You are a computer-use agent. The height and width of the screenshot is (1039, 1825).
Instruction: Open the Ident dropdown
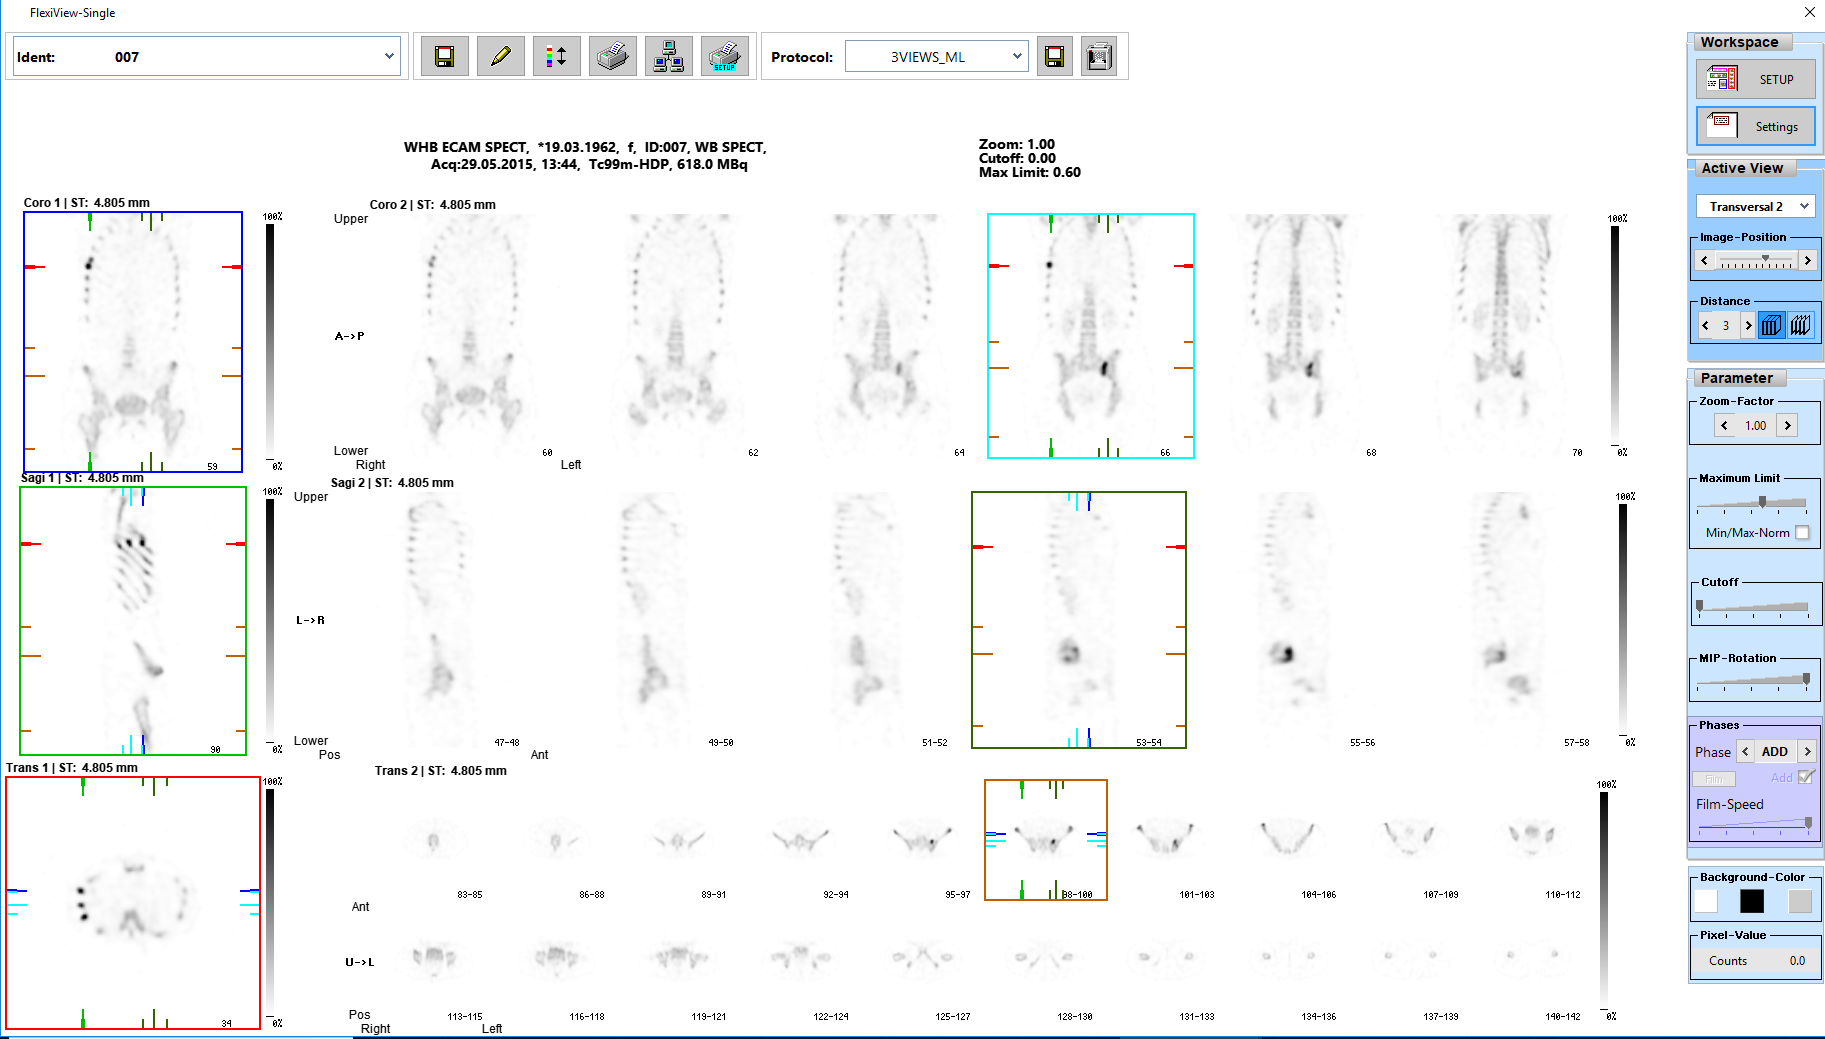389,57
